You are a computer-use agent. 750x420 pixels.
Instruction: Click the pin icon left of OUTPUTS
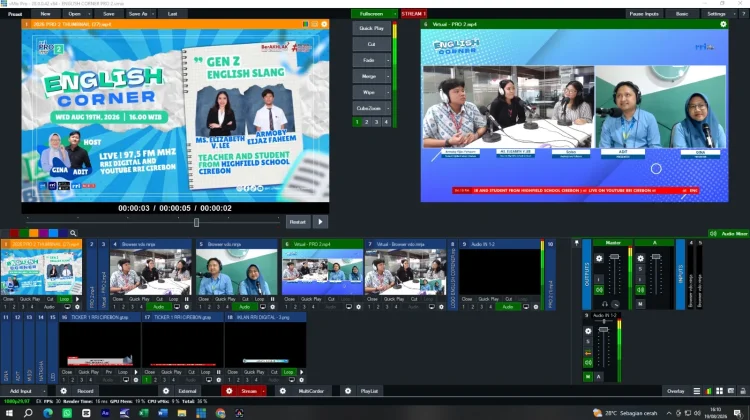tap(576, 243)
